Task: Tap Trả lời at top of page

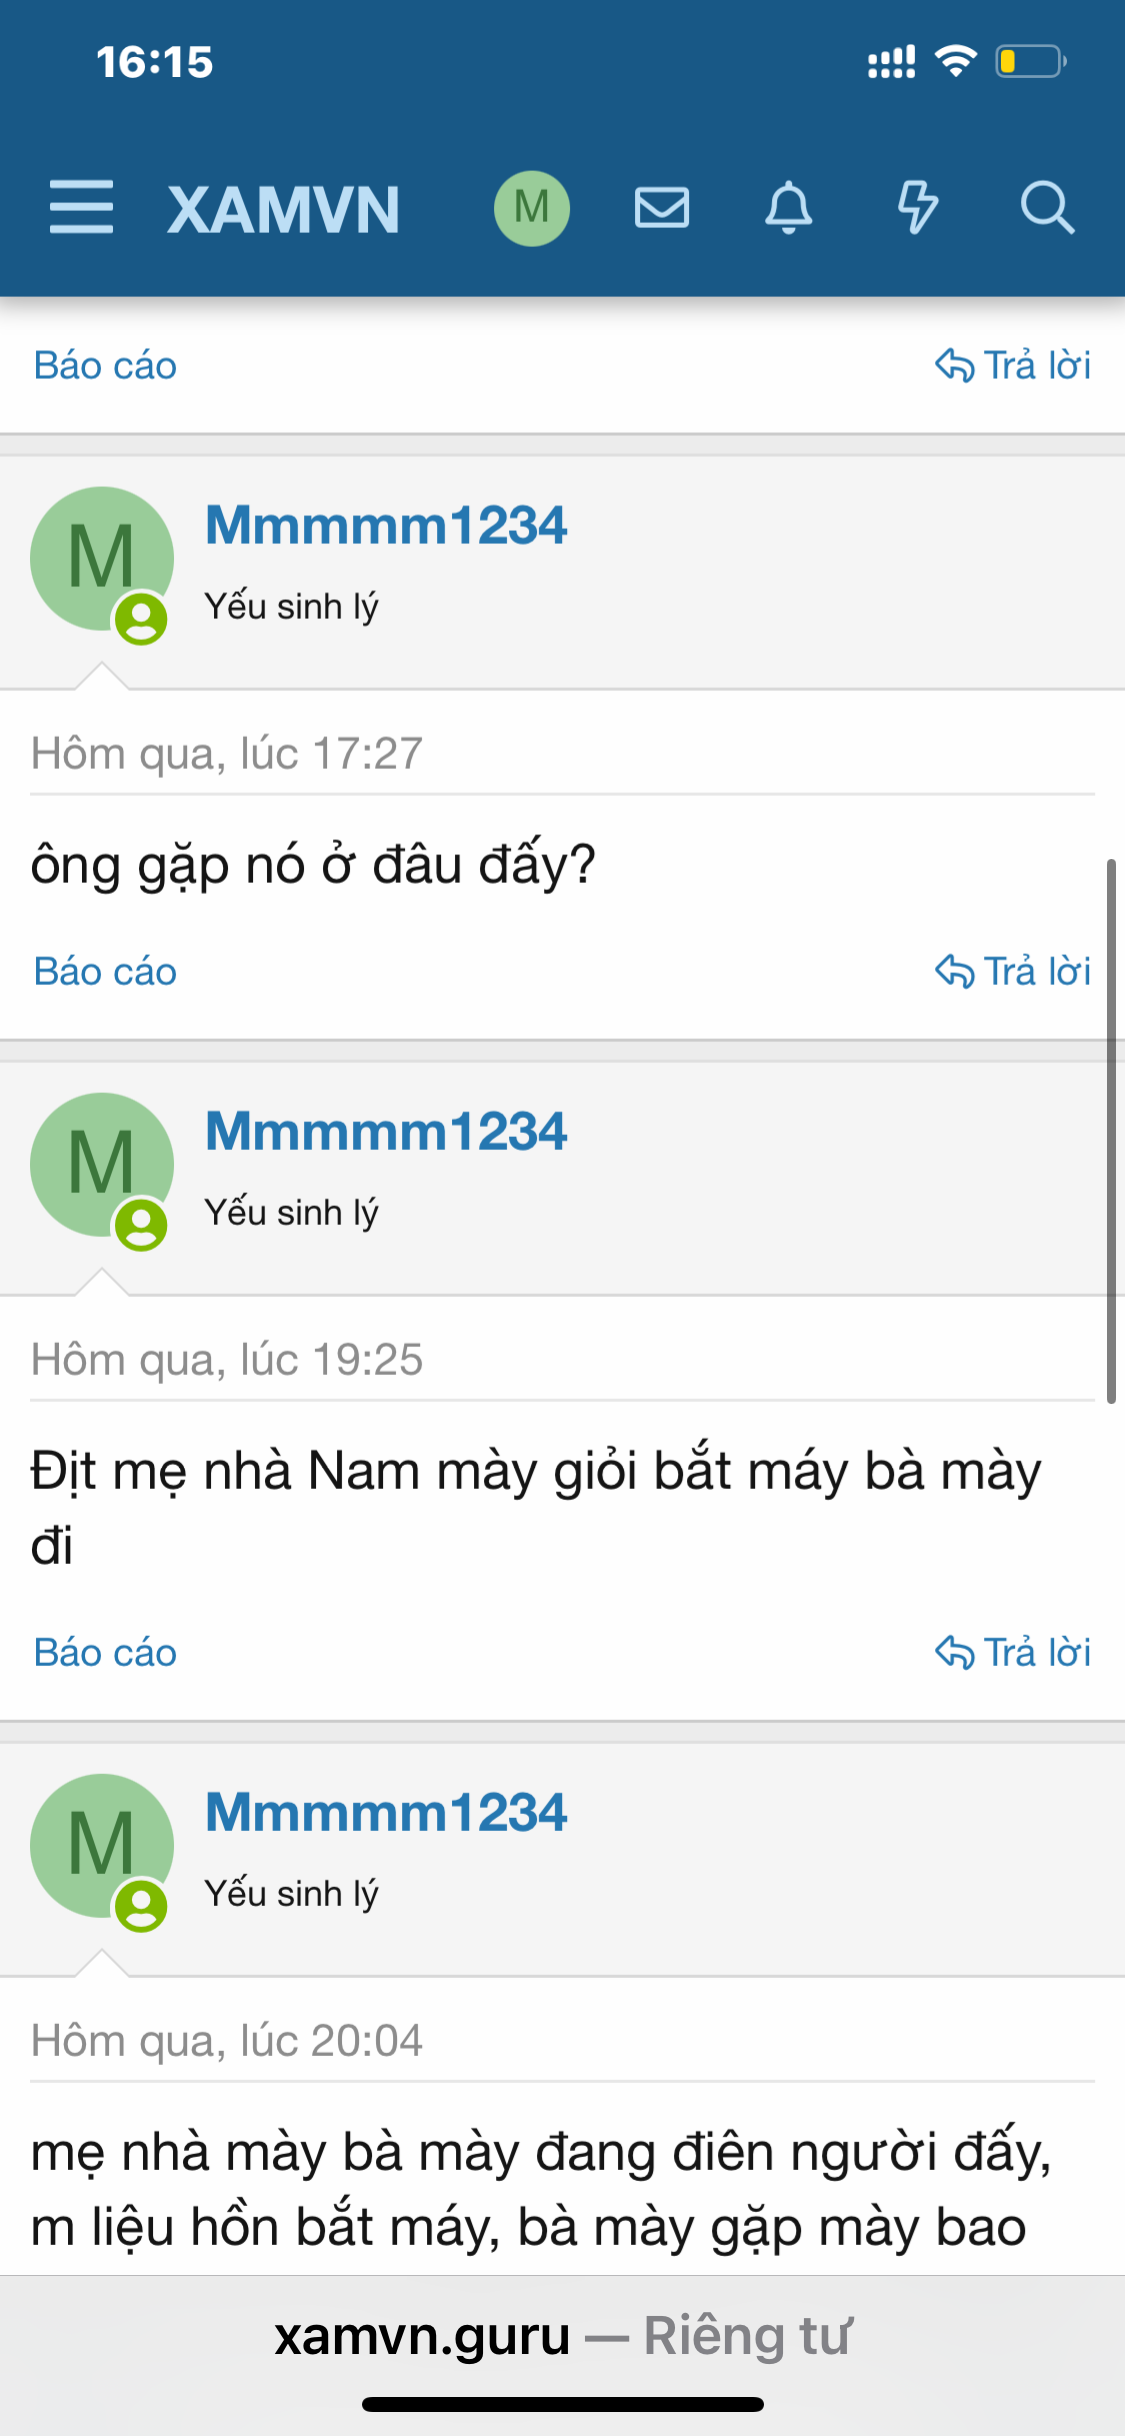Action: [x=1013, y=366]
